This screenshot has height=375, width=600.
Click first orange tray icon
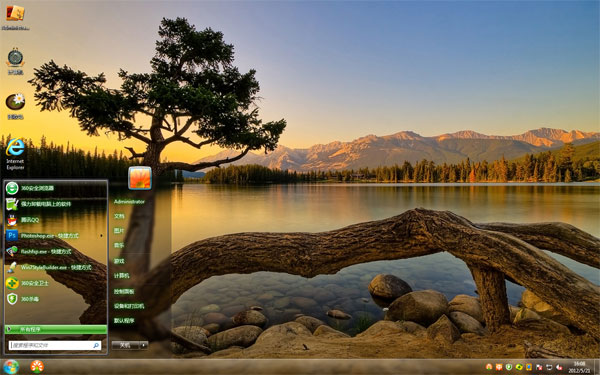489,367
